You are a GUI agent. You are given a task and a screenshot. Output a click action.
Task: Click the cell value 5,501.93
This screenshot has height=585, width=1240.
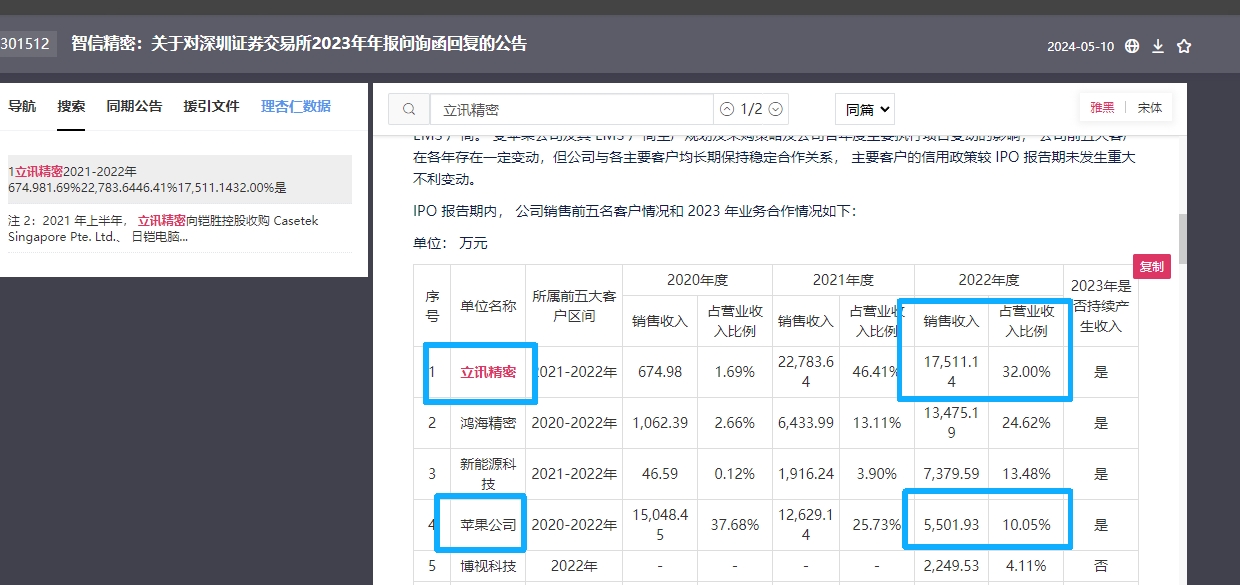(951, 525)
